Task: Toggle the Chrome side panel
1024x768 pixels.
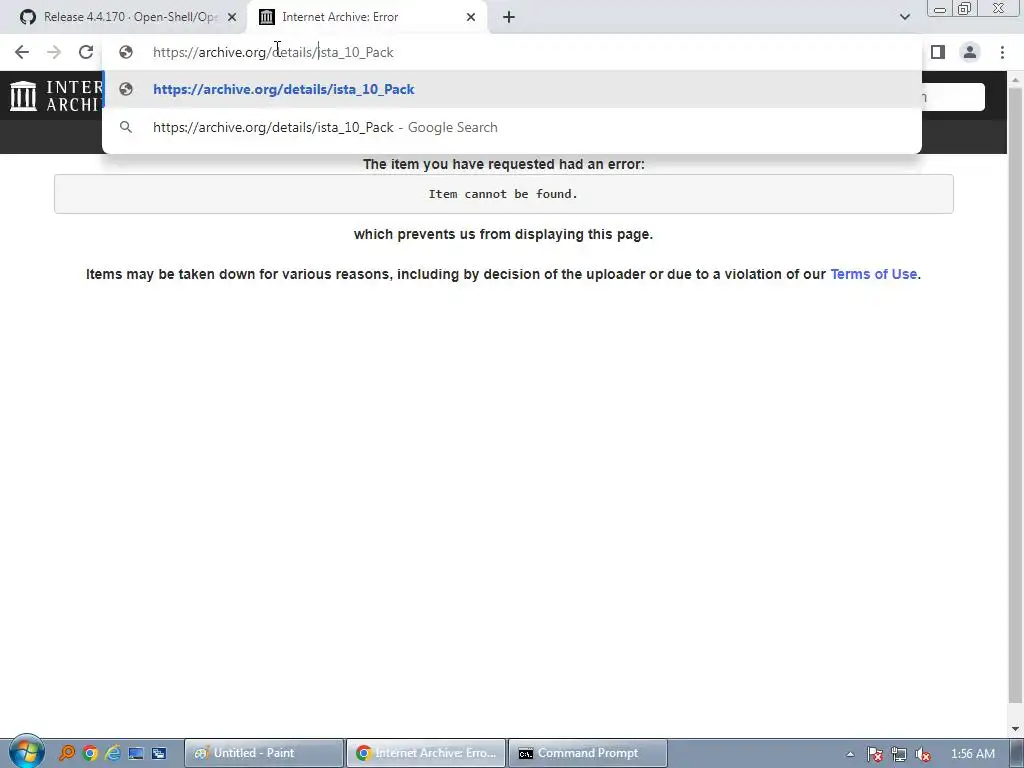Action: coord(938,52)
